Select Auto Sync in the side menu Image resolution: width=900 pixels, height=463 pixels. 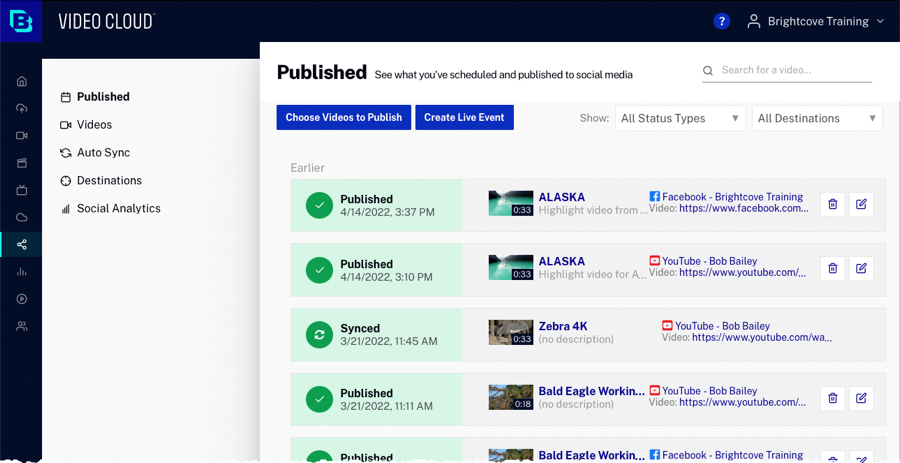(103, 153)
